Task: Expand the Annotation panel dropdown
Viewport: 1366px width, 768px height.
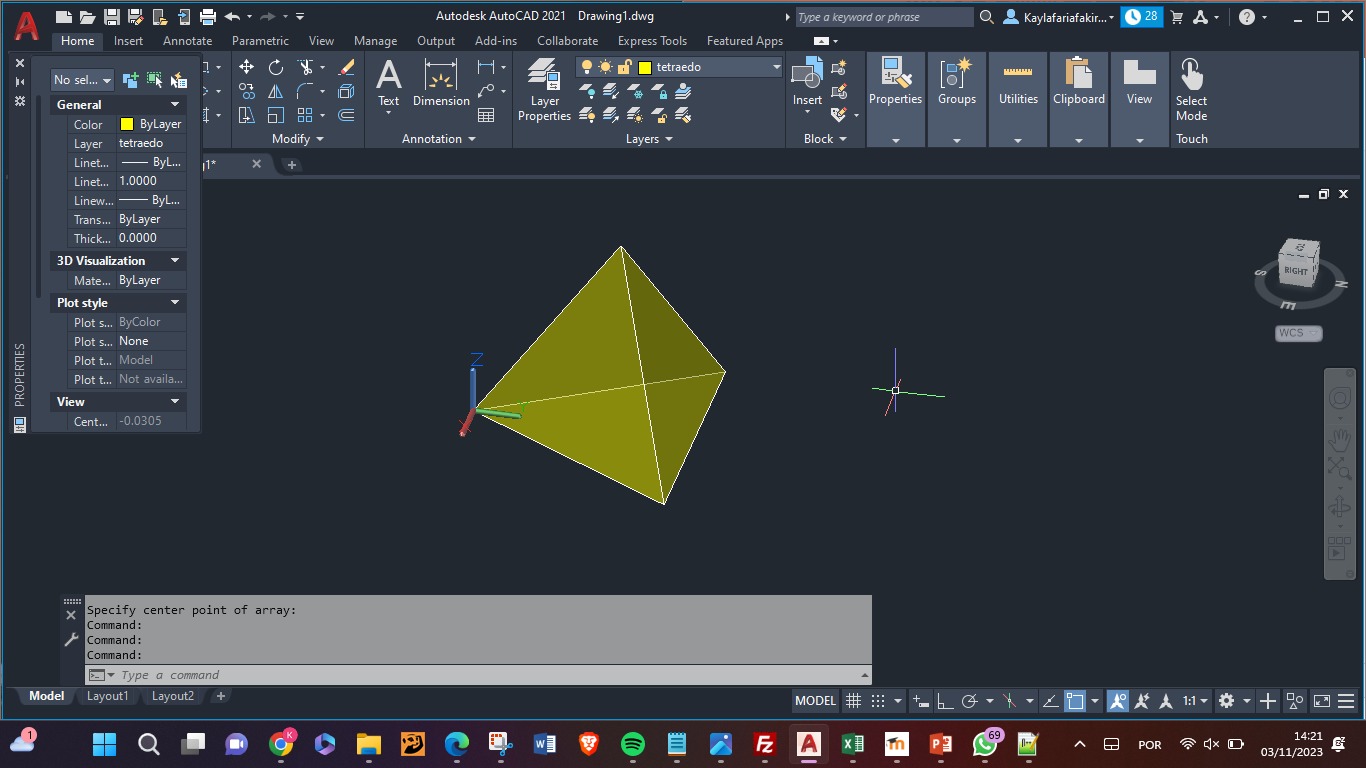Action: click(x=439, y=139)
